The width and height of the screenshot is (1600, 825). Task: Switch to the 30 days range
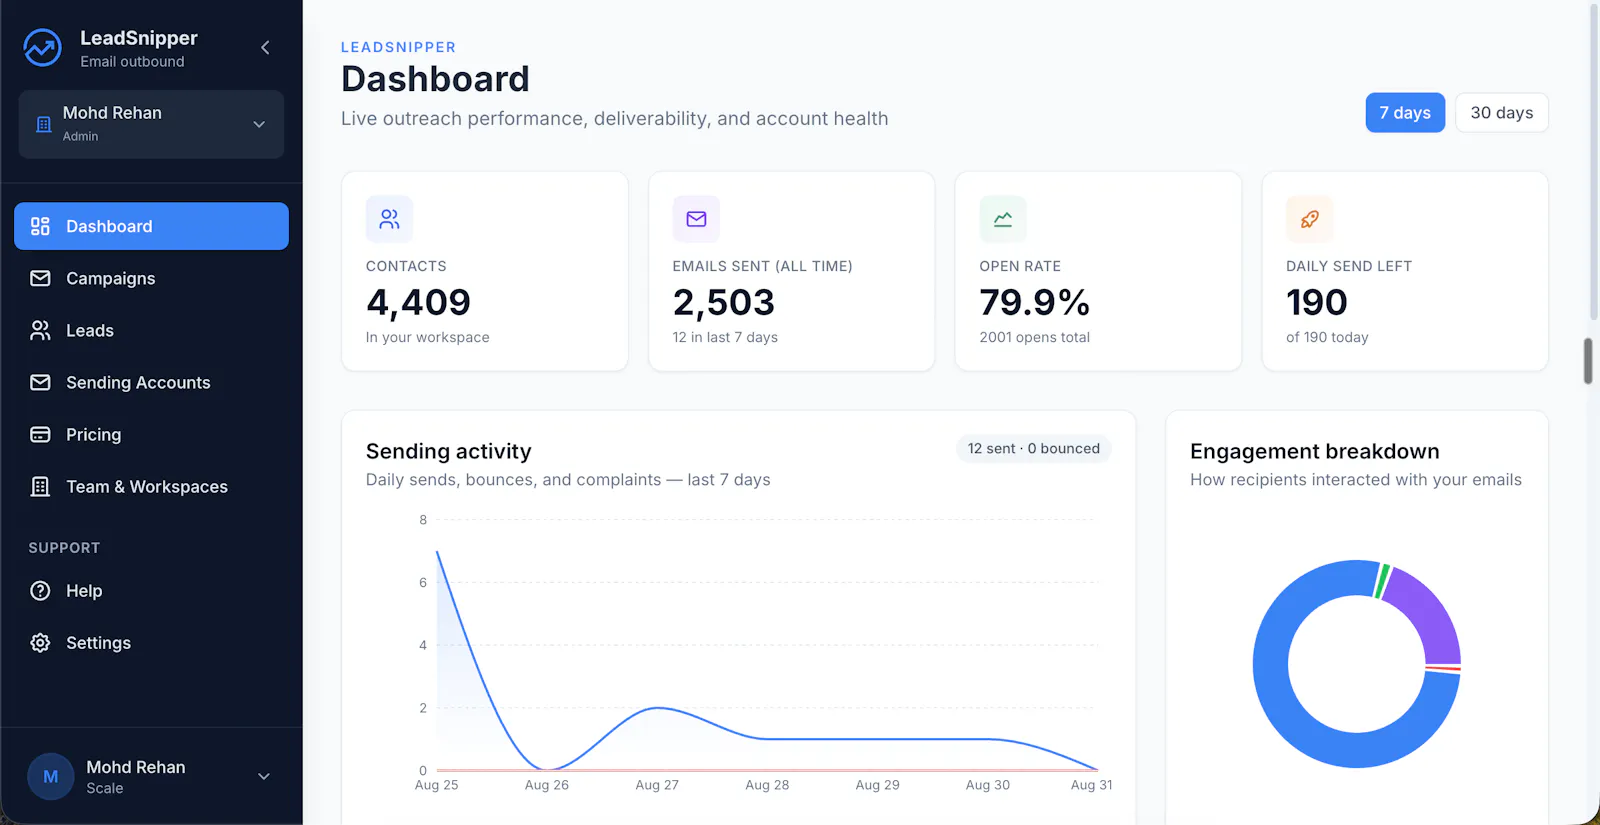point(1501,113)
